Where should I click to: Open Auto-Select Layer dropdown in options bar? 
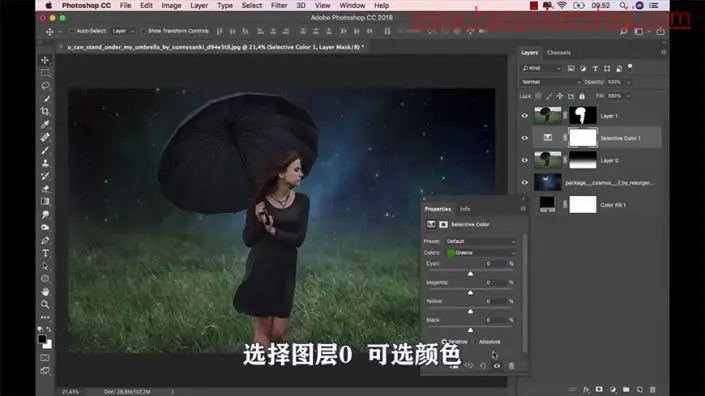(x=123, y=31)
